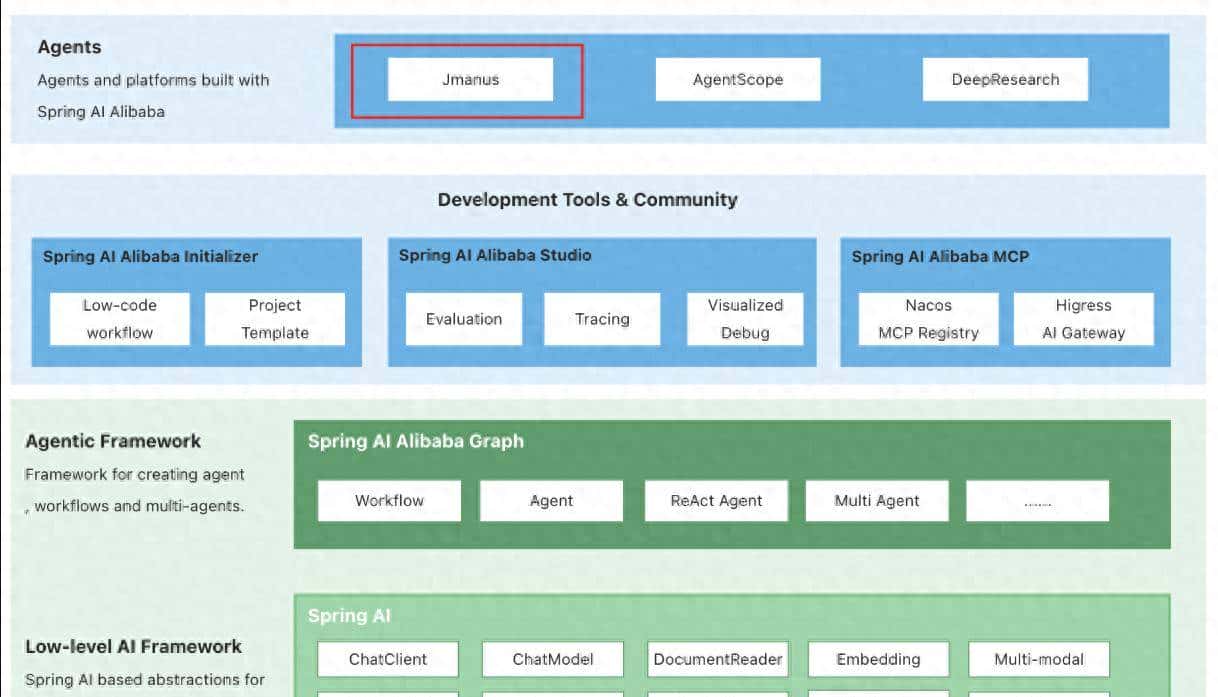The height and width of the screenshot is (697, 1218).
Task: Select the Higress AI Gateway box
Action: click(x=1083, y=319)
